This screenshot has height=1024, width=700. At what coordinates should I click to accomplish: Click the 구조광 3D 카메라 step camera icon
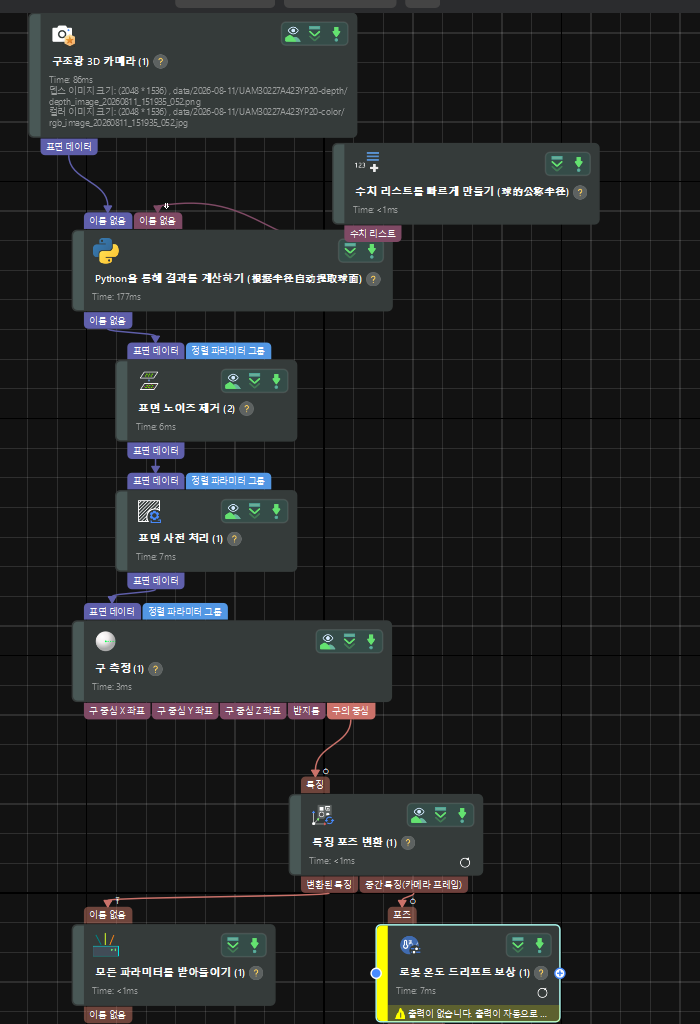click(63, 35)
